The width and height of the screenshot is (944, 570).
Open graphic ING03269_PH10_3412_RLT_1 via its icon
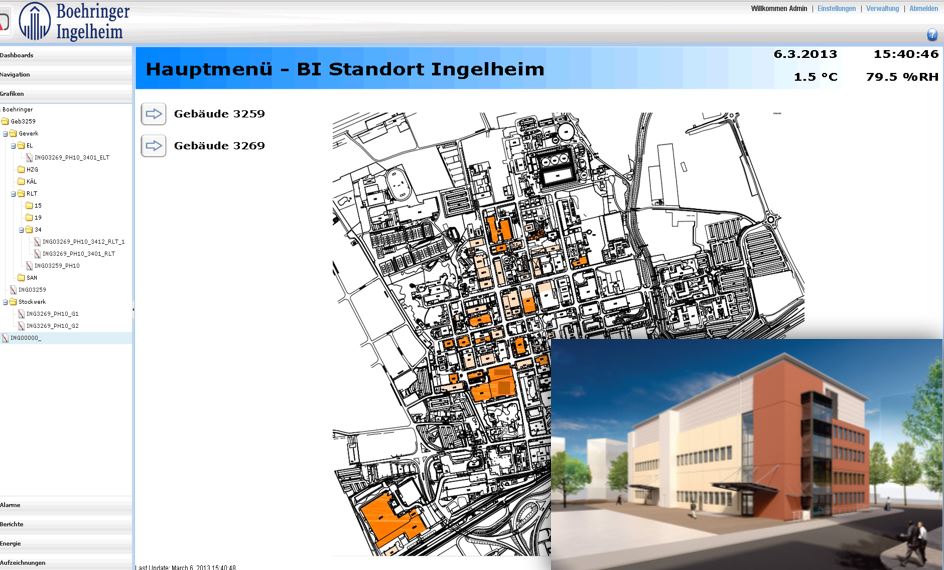click(x=37, y=242)
